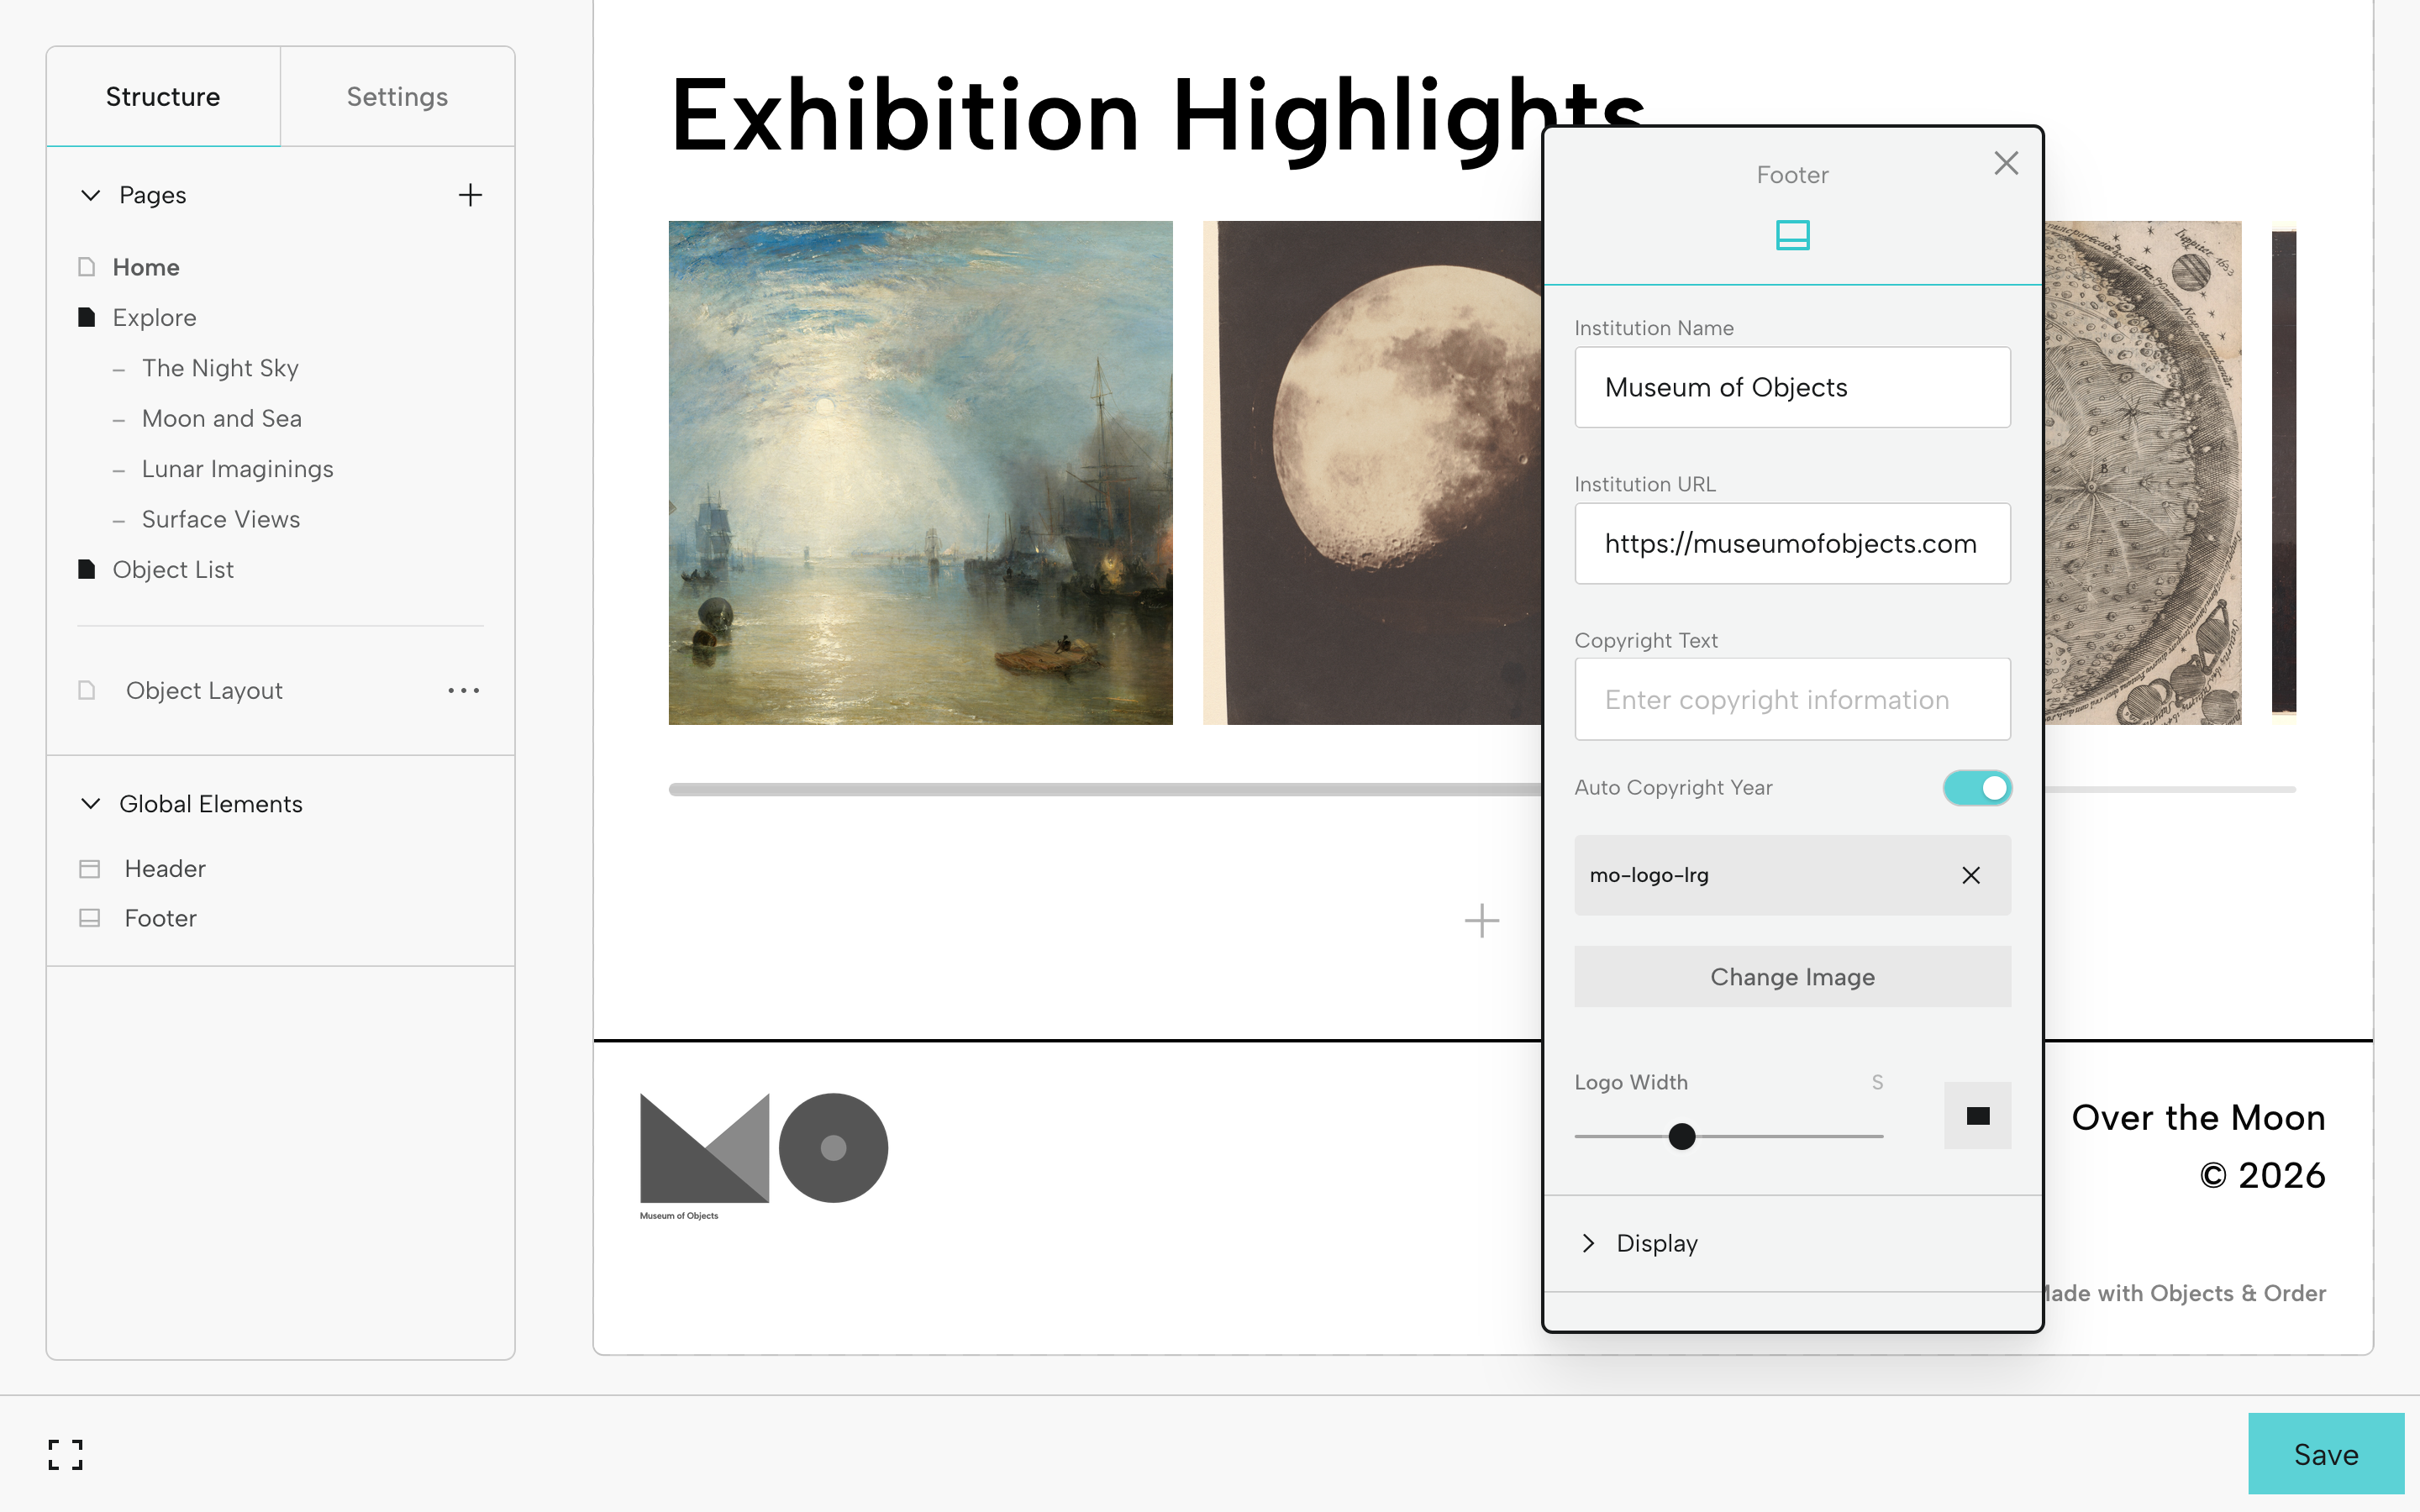This screenshot has height=1512, width=2420.
Task: Click the Change Image button
Action: point(1792,977)
